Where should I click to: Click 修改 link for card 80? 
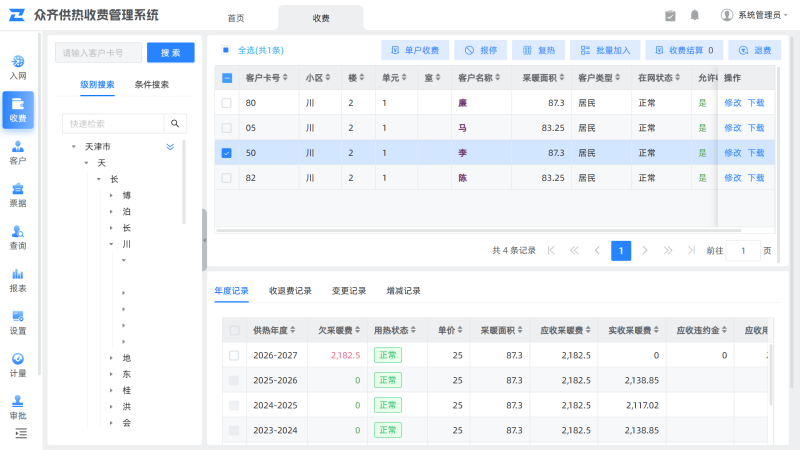coord(733,103)
